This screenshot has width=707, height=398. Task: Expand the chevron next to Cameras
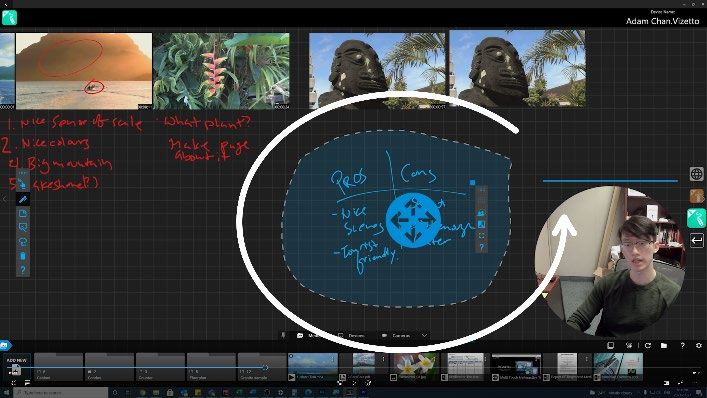click(x=424, y=335)
